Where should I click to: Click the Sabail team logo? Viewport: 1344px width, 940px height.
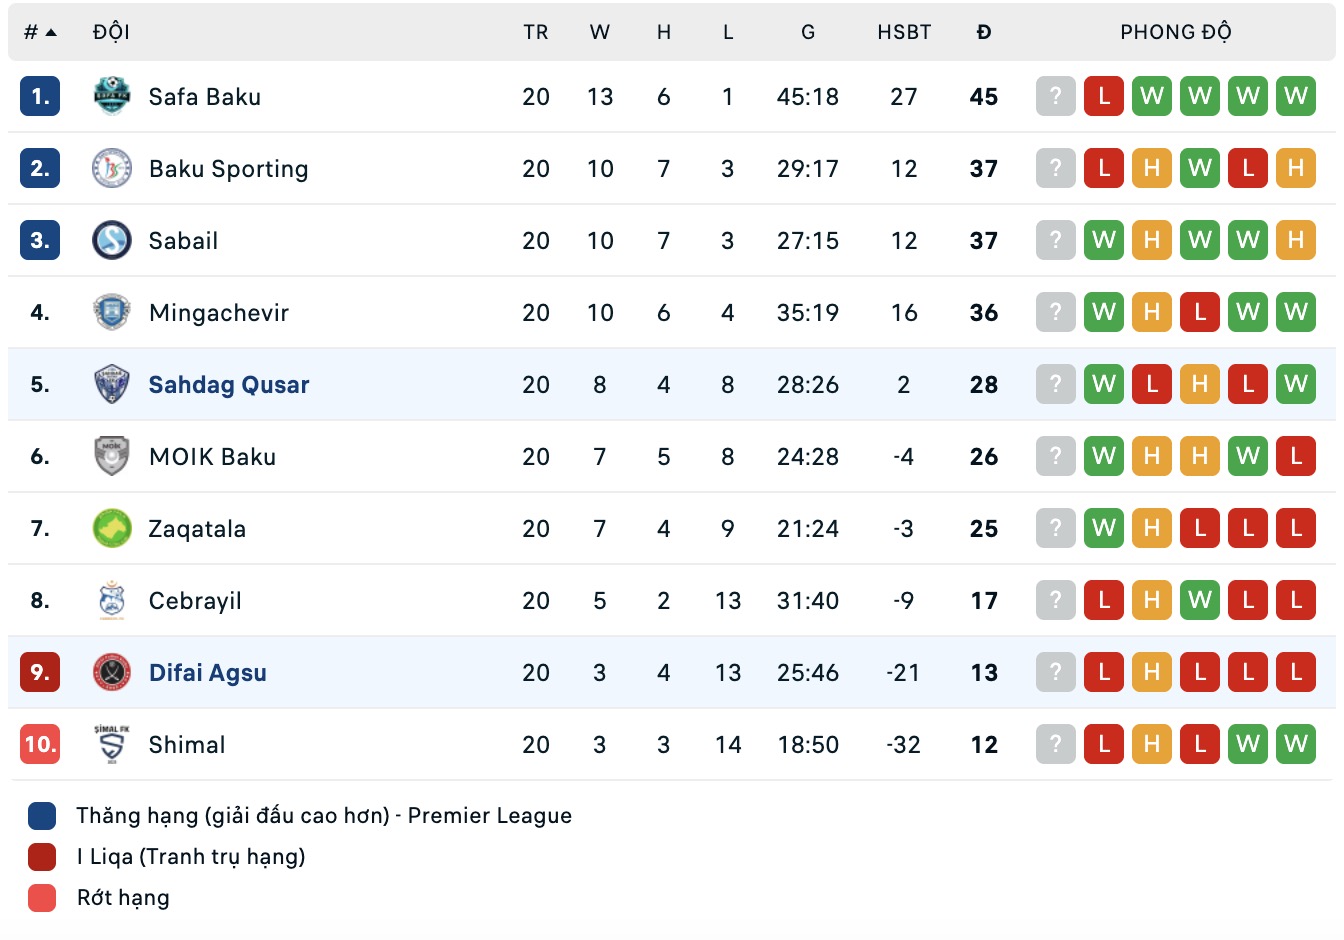112,241
